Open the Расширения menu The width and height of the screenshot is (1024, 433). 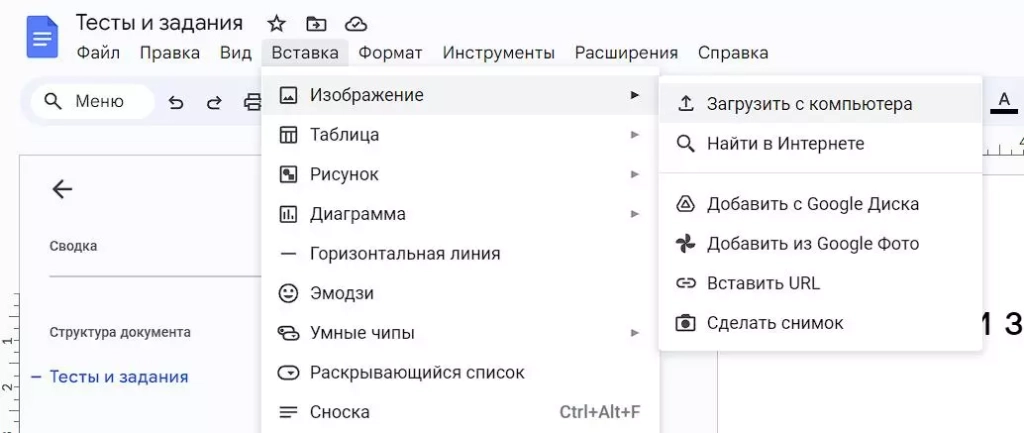[x=626, y=52]
